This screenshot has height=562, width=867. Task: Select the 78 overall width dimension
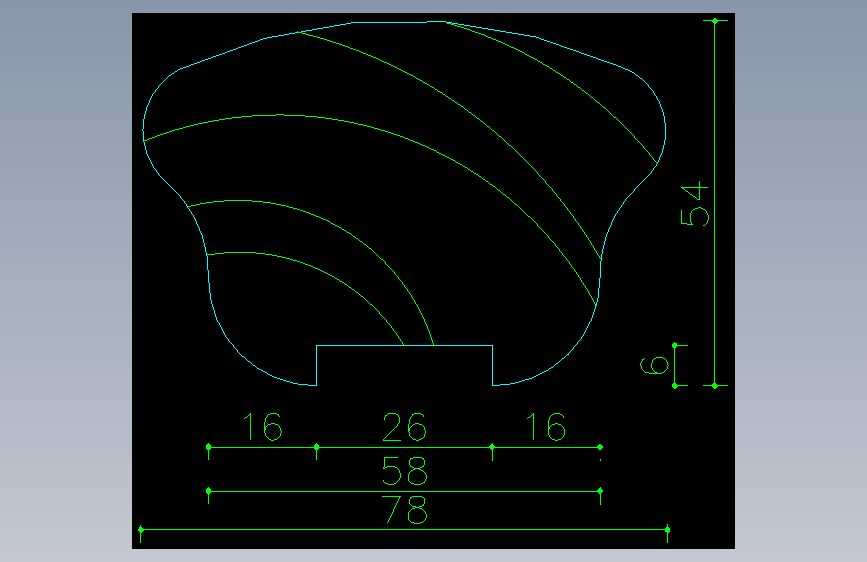(405, 509)
